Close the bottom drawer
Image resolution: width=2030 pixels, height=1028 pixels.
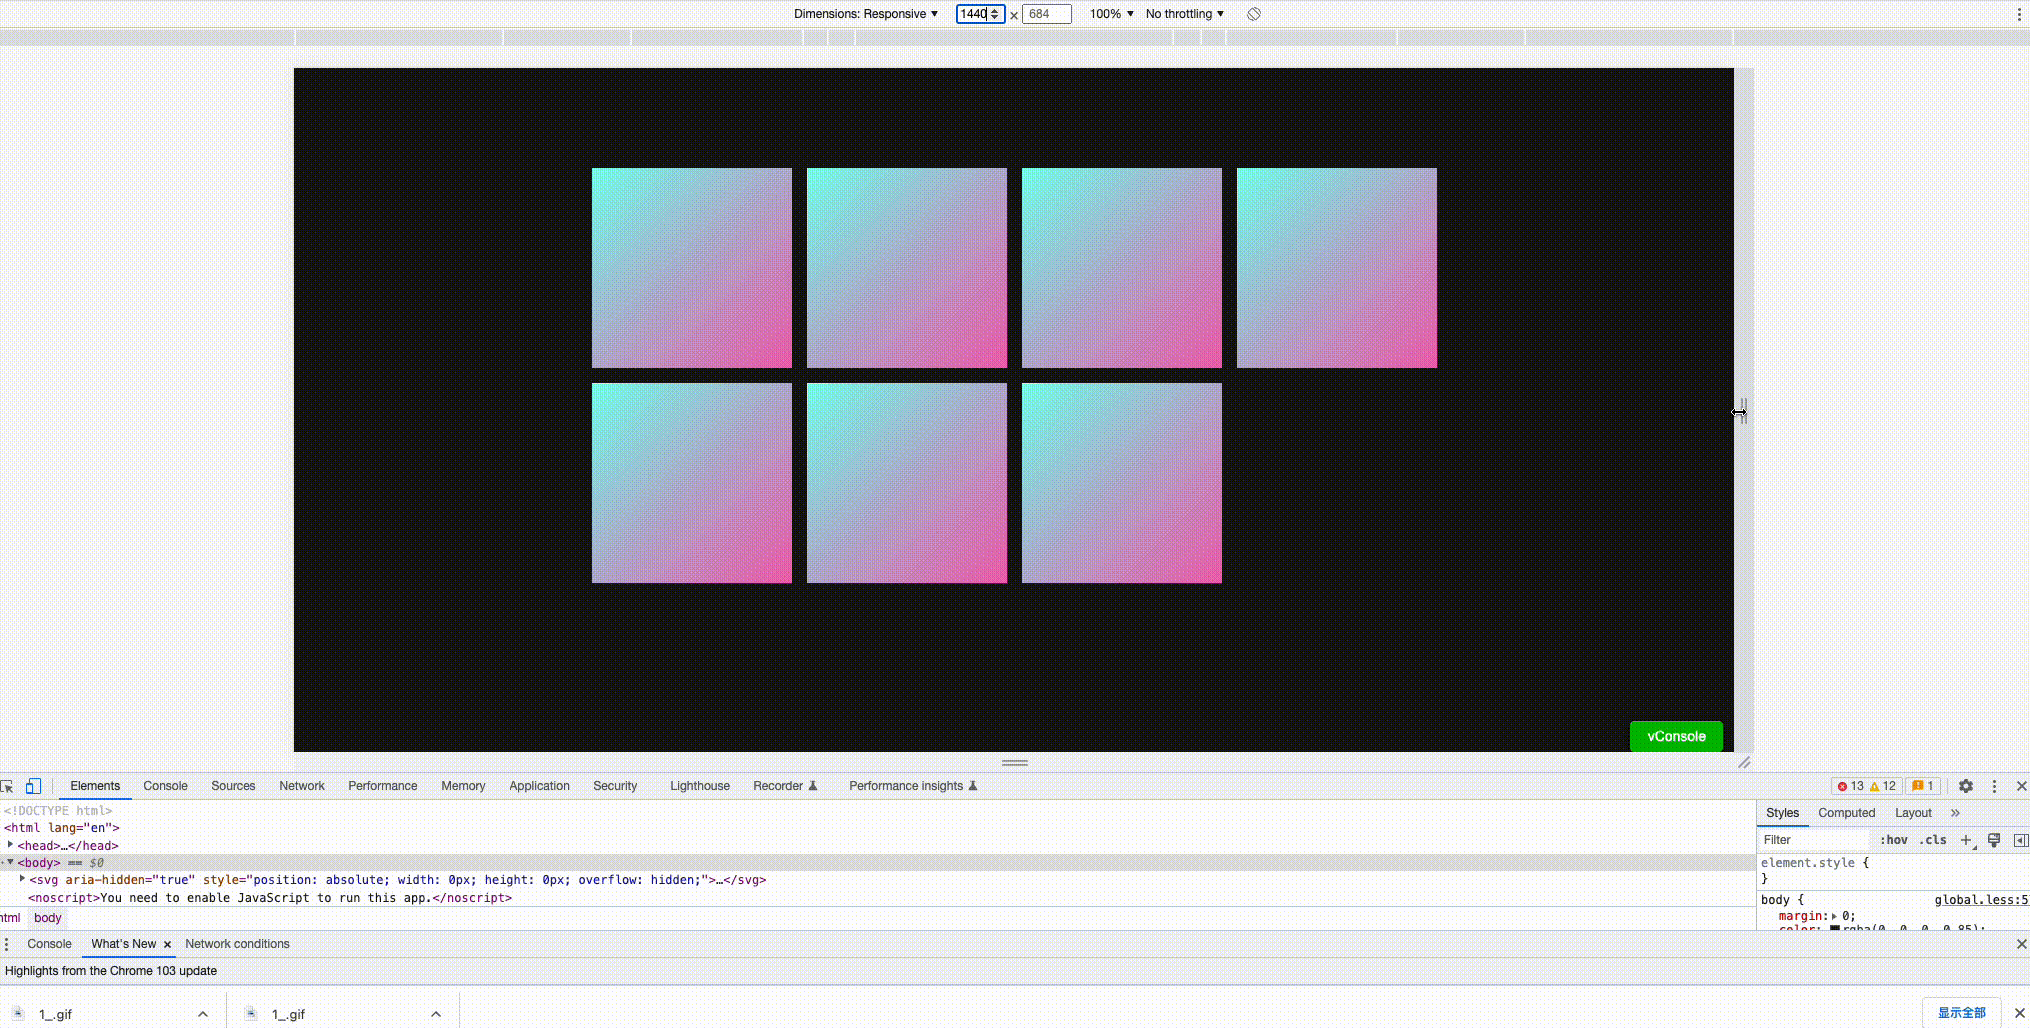tap(2021, 944)
